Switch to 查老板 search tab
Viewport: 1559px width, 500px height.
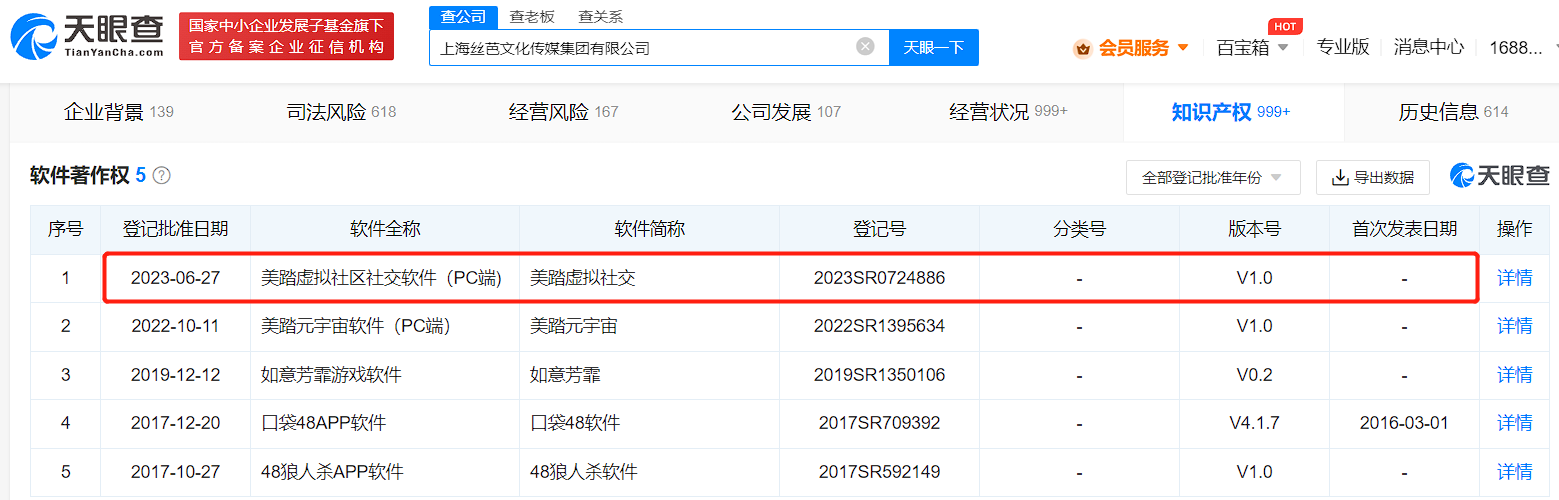click(532, 17)
